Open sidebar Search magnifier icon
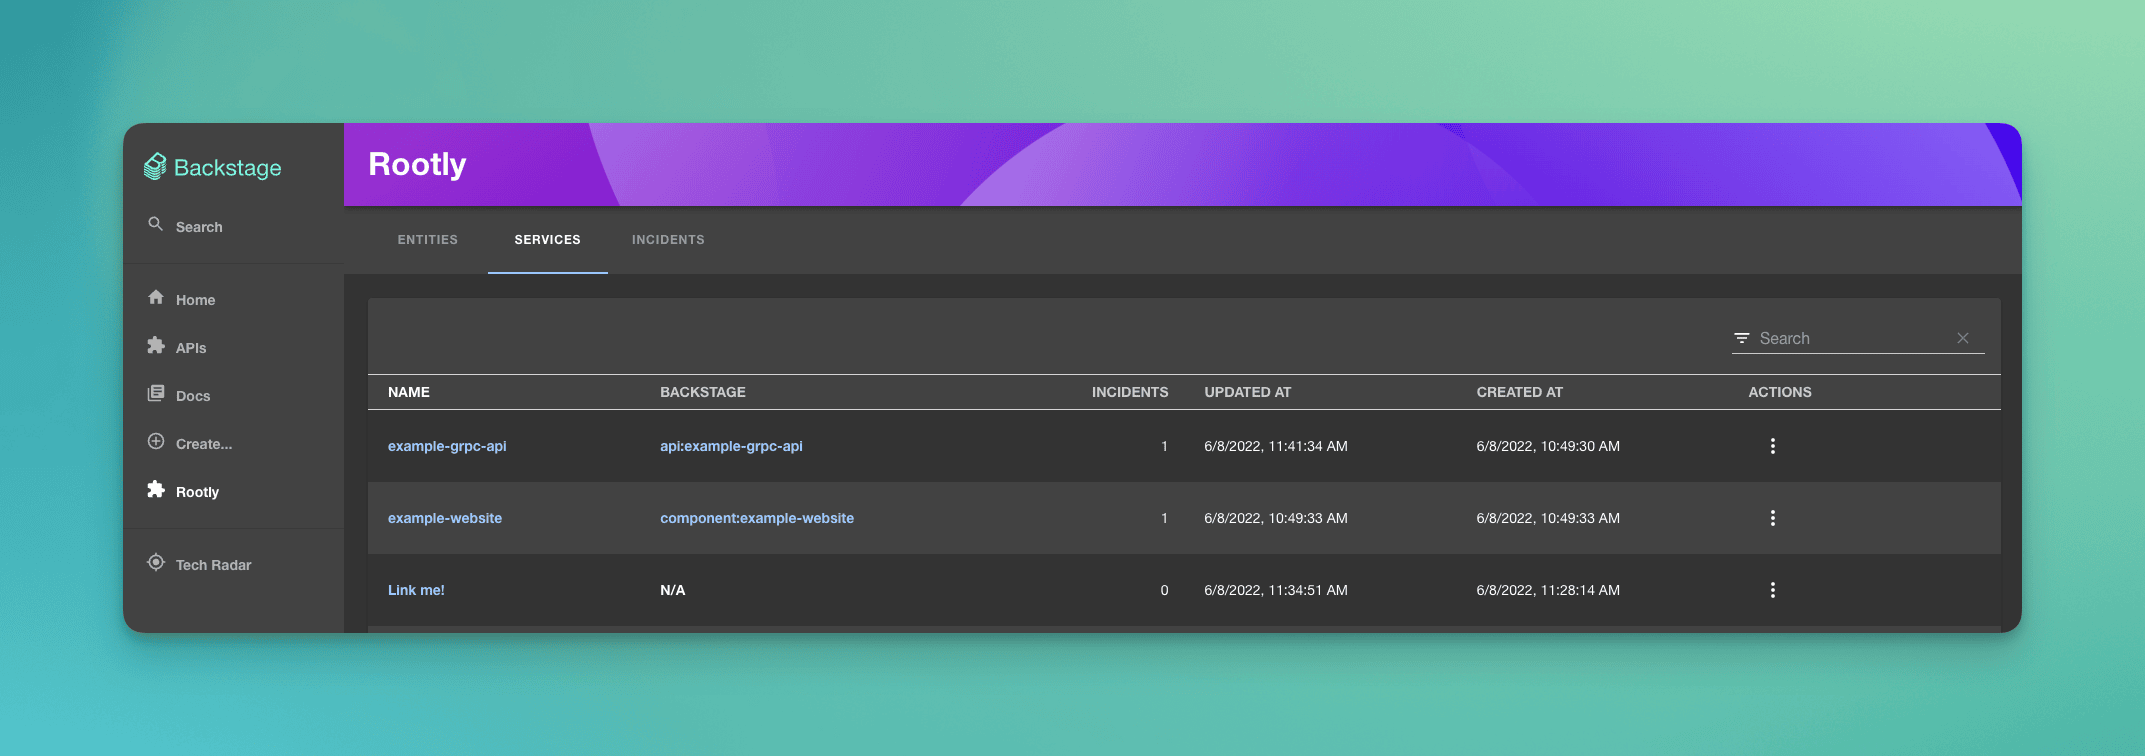Screen dimensions: 2145x756 tap(155, 224)
